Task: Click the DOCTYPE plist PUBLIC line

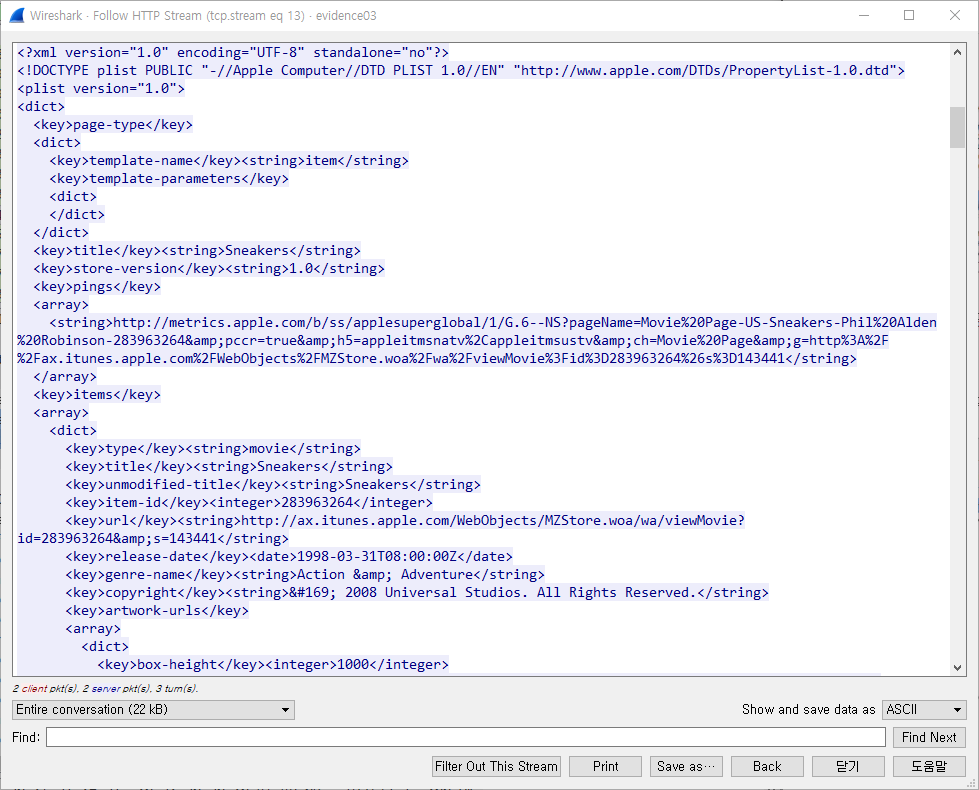Action: pos(461,71)
